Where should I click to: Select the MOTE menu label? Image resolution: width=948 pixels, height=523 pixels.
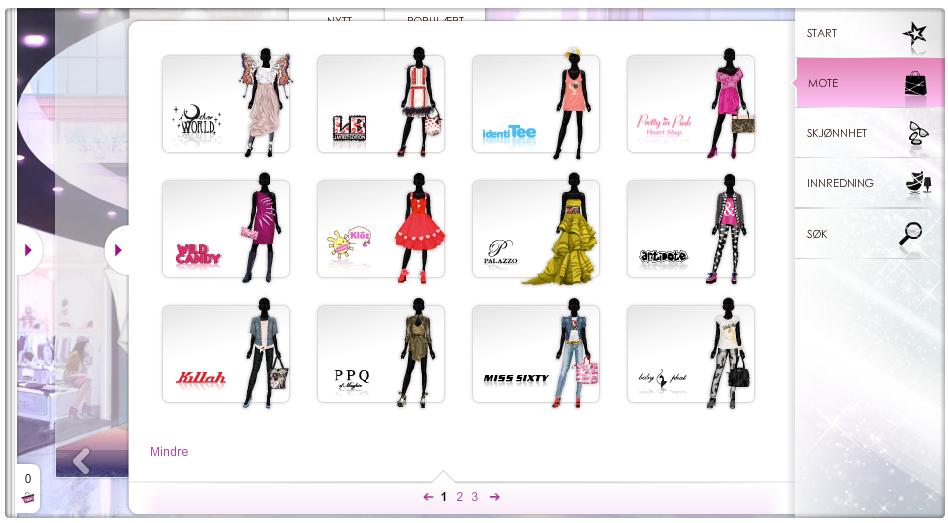tap(823, 83)
